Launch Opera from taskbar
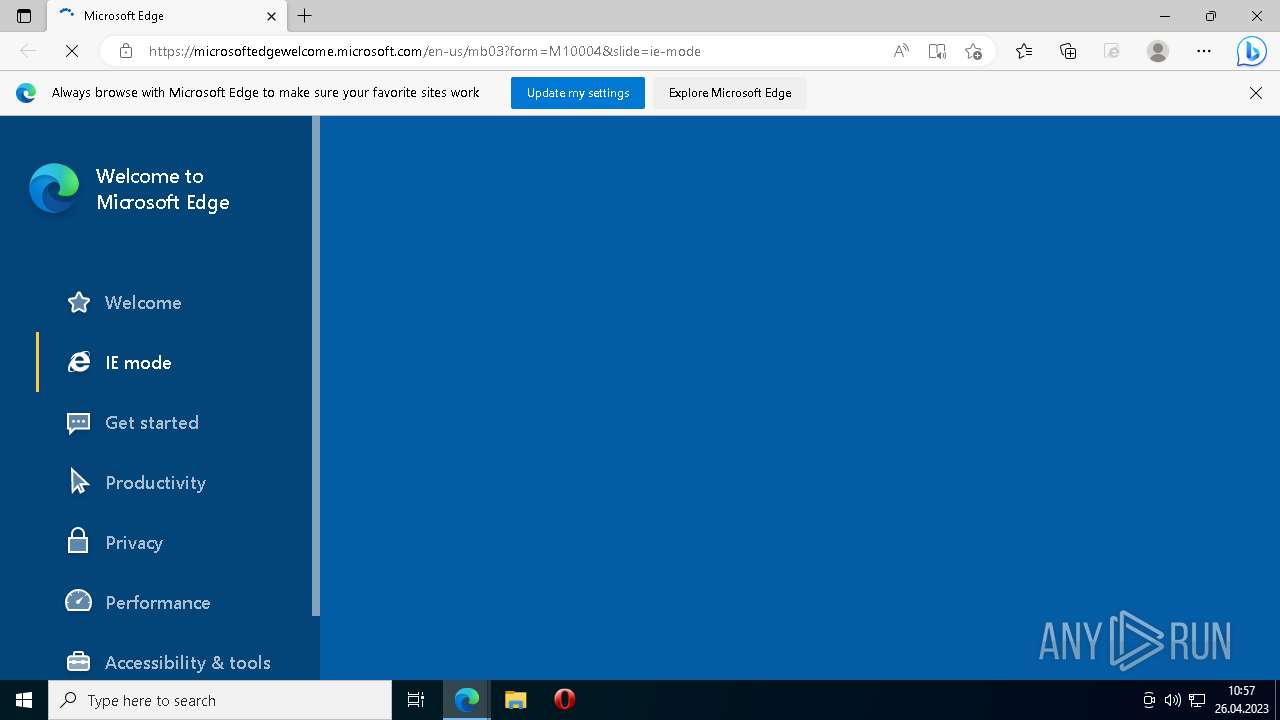 [x=564, y=700]
